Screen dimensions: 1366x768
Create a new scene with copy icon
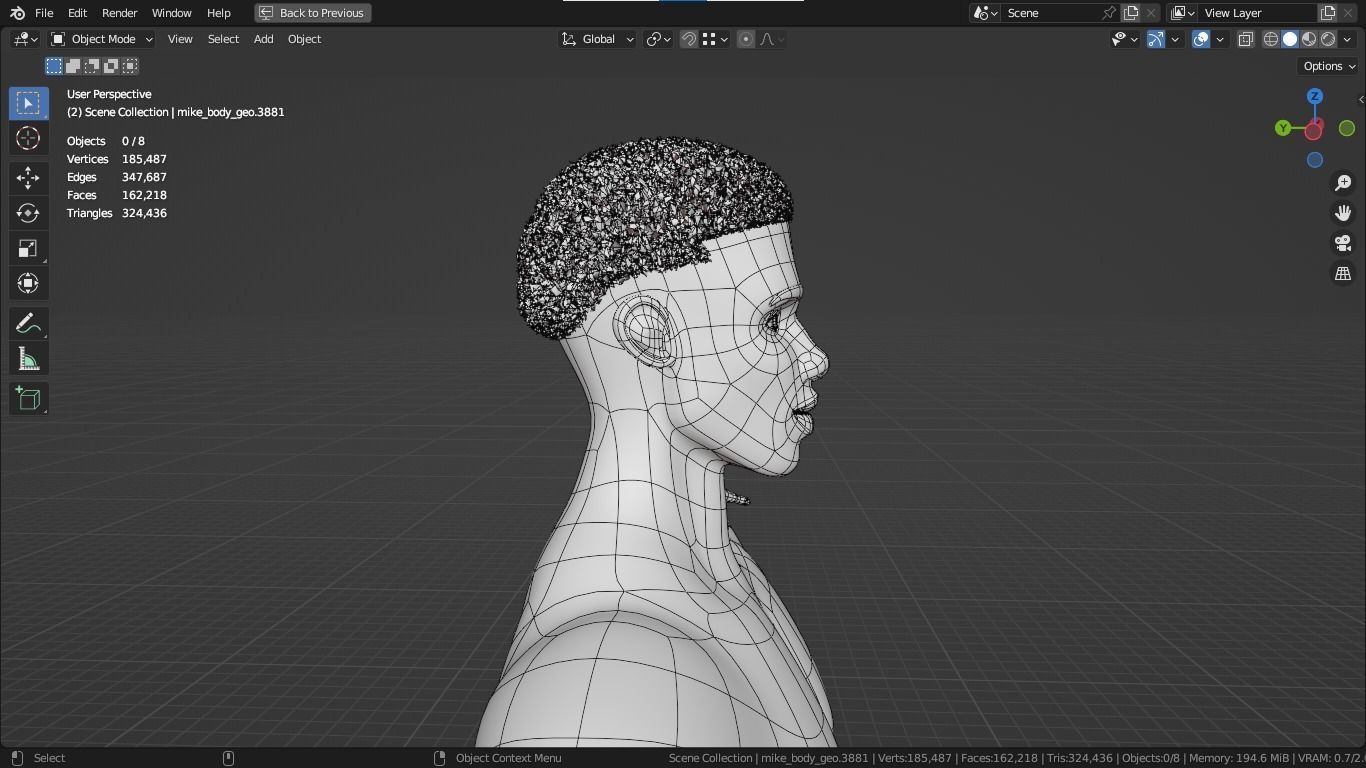click(x=1131, y=13)
